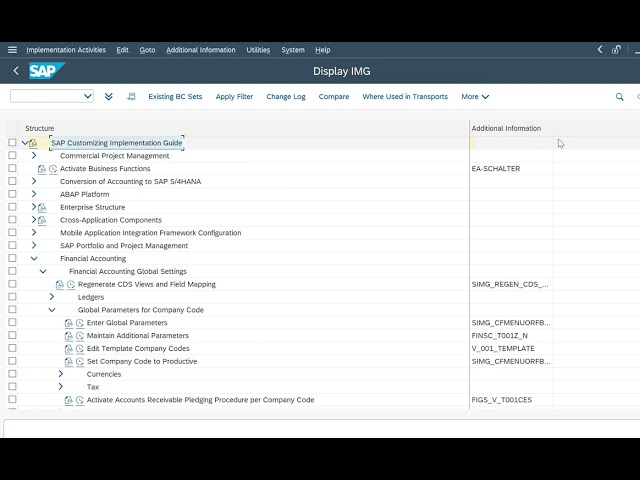Image resolution: width=640 pixels, height=480 pixels.
Task: Collapse Global Parameters for Company Code
Action: 52,310
